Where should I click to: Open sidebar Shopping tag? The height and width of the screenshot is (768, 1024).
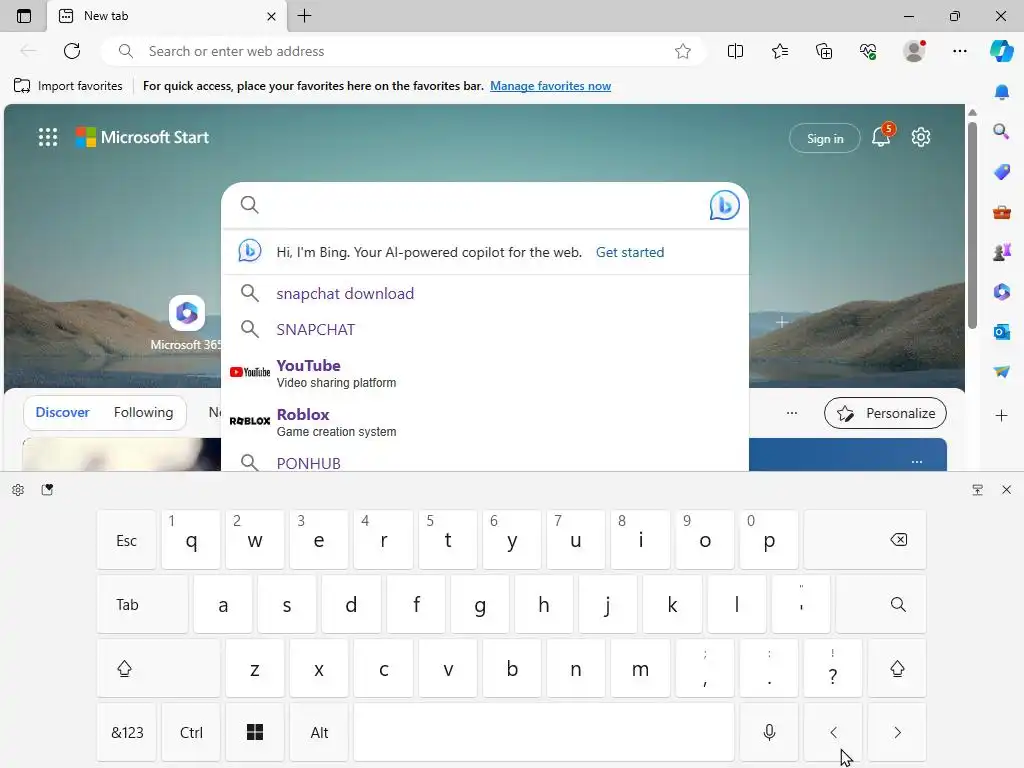1001,172
